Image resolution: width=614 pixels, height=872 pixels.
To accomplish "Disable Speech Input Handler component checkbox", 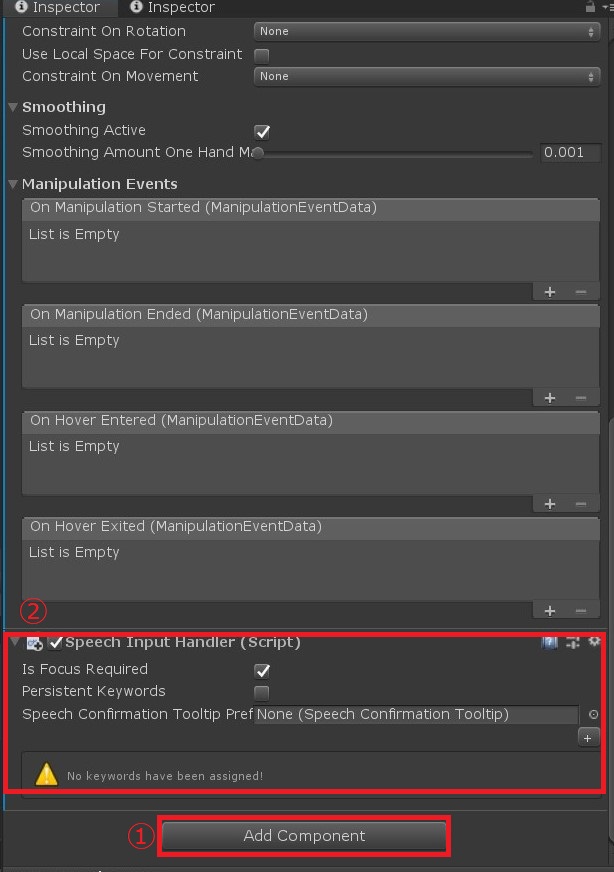I will click(55, 643).
